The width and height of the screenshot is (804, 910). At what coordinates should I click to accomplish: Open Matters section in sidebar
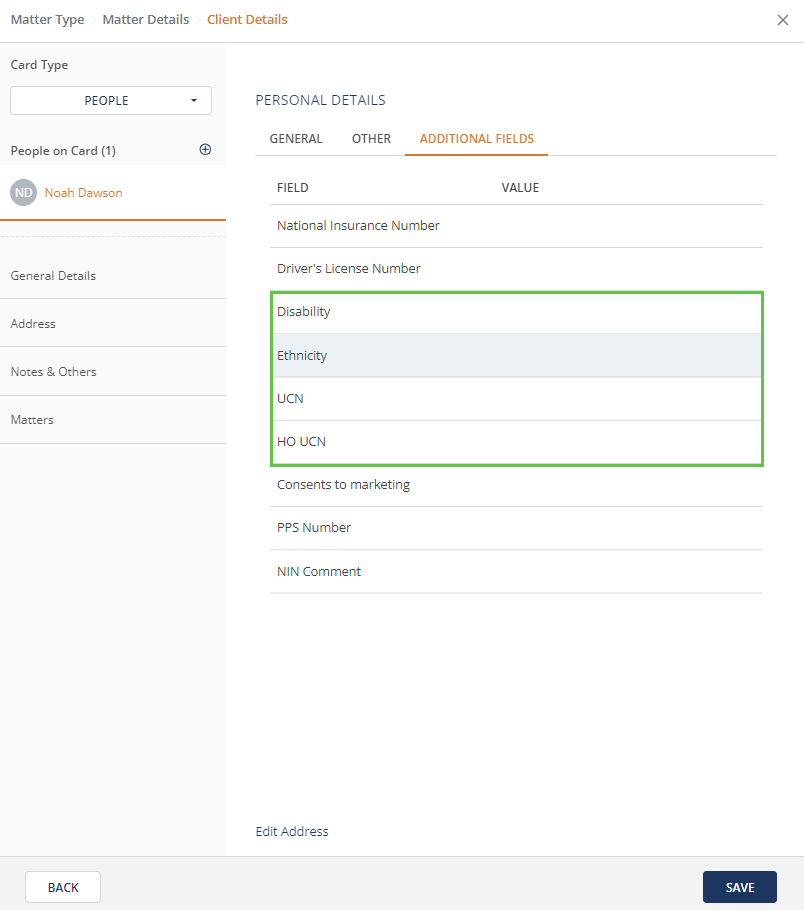32,420
